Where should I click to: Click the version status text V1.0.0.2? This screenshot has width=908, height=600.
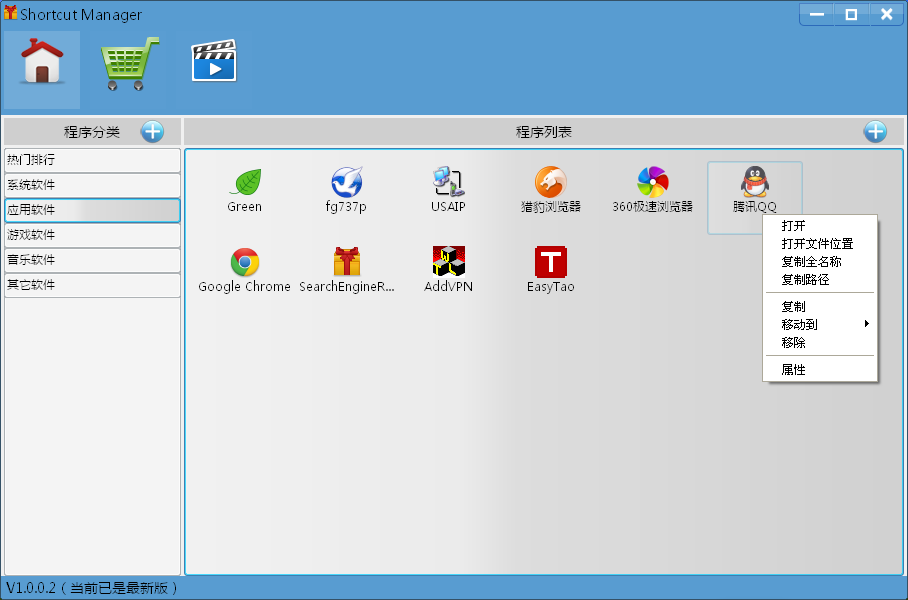pos(91,588)
